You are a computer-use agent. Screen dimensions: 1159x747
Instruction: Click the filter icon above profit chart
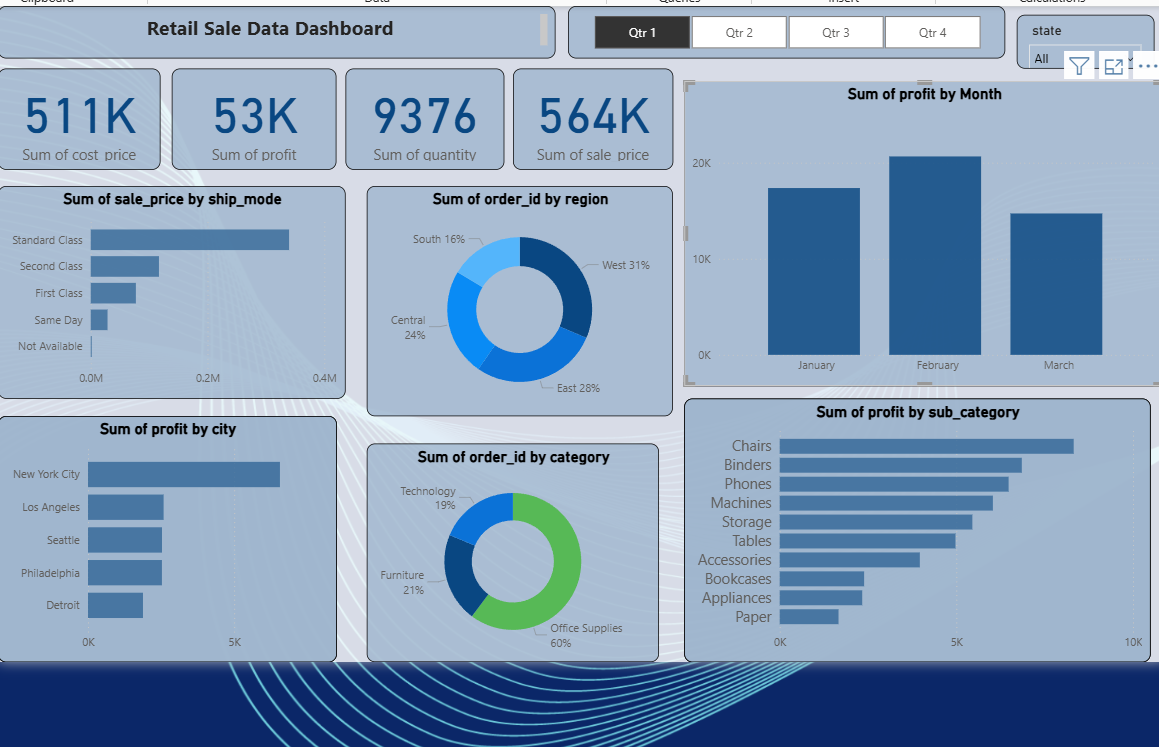click(x=1078, y=67)
